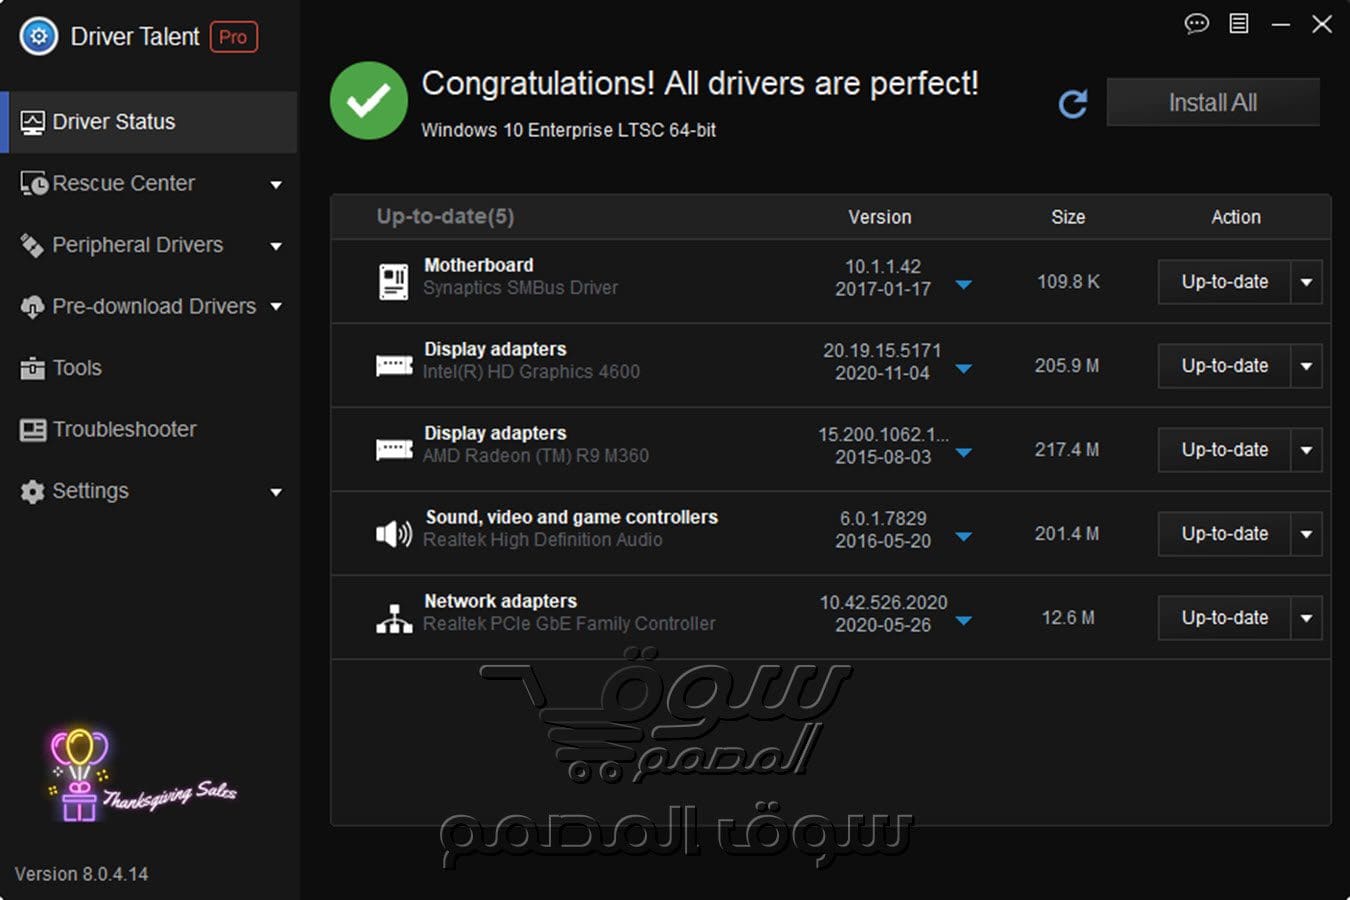1350x900 pixels.
Task: Click the Up-to-date button for Synaptics SMBus Driver
Action: pyautogui.click(x=1225, y=282)
